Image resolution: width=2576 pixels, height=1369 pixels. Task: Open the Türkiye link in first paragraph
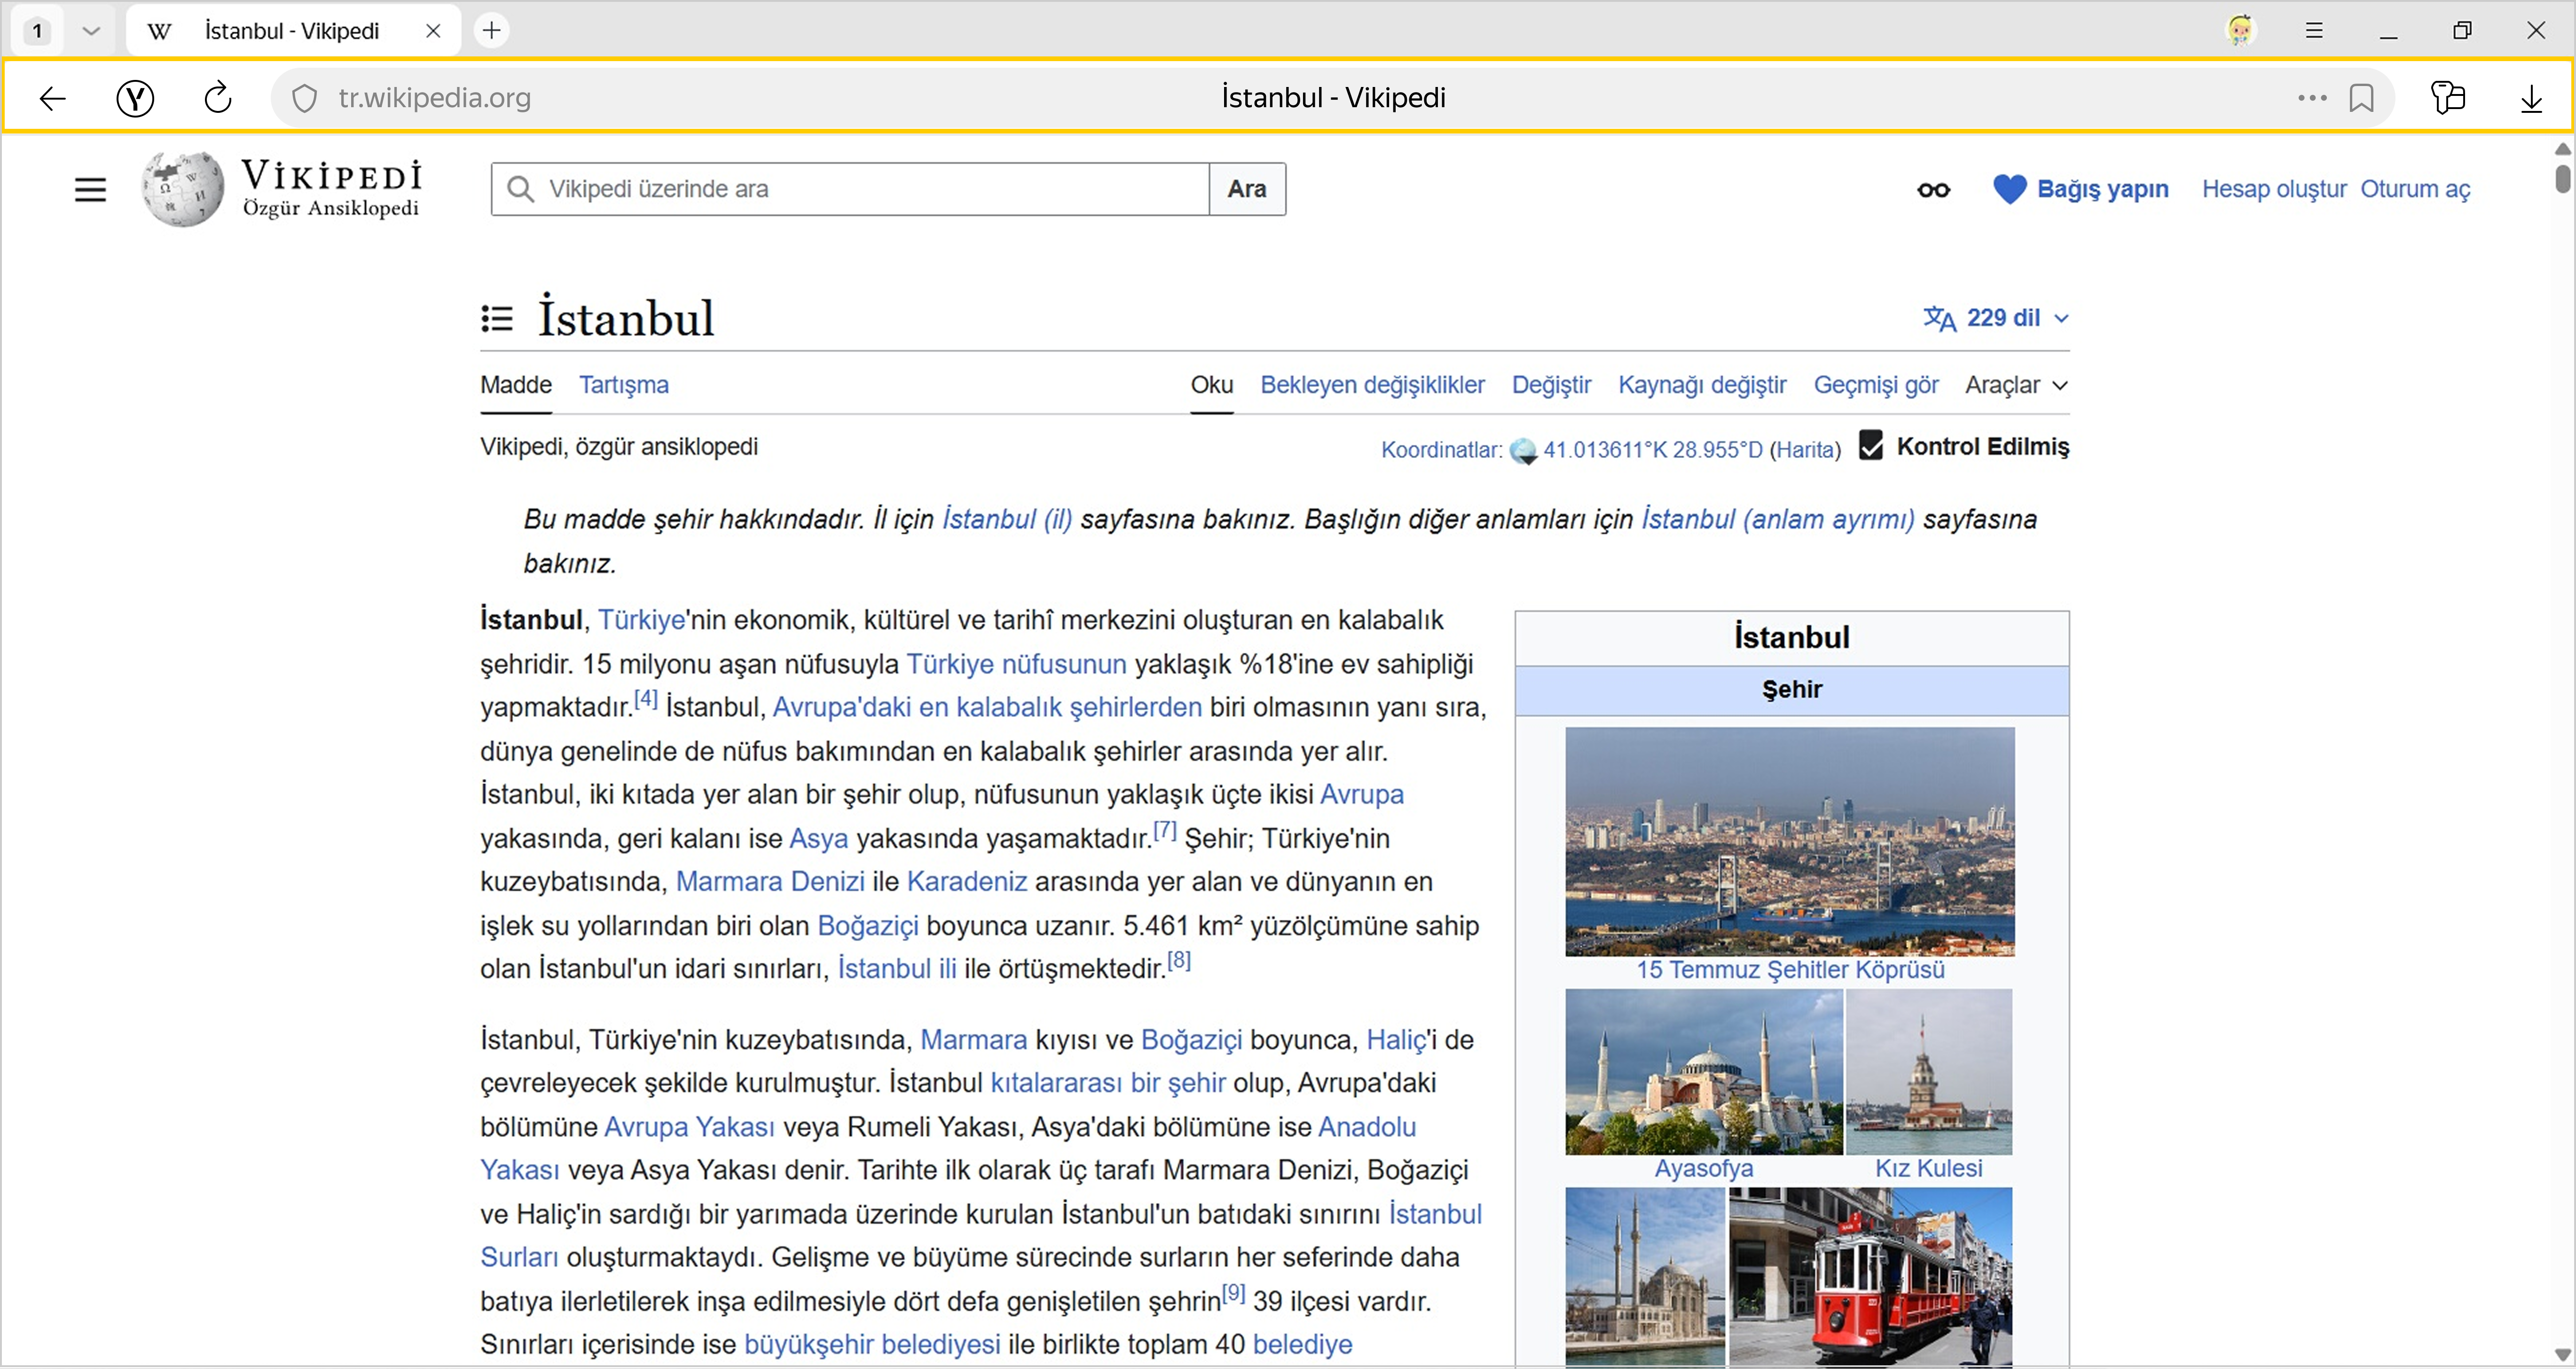641,620
